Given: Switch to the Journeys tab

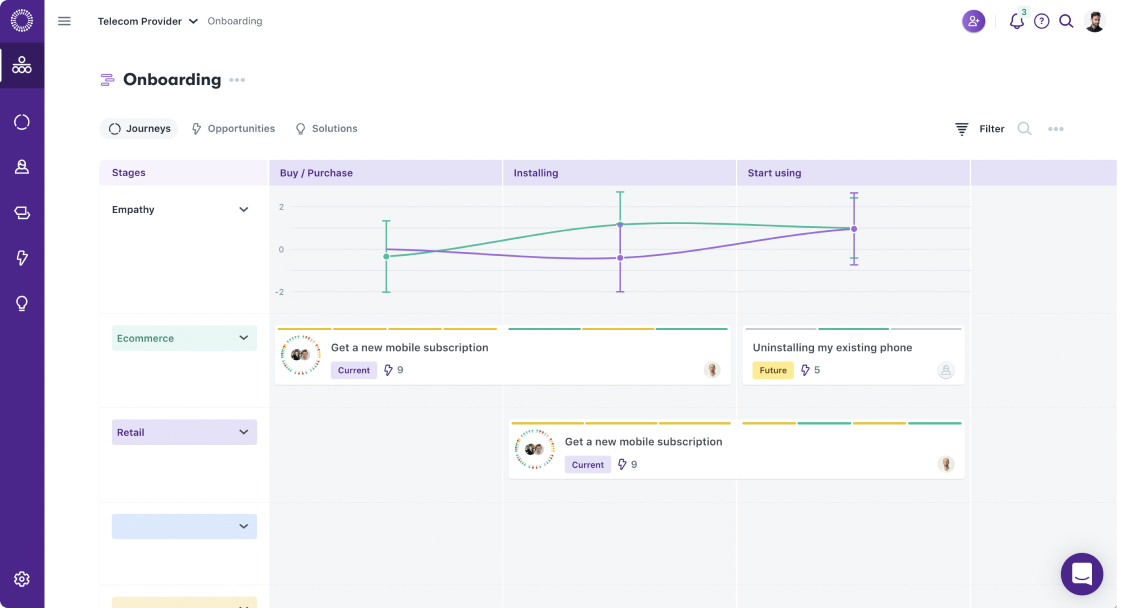Looking at the screenshot, I should [139, 129].
